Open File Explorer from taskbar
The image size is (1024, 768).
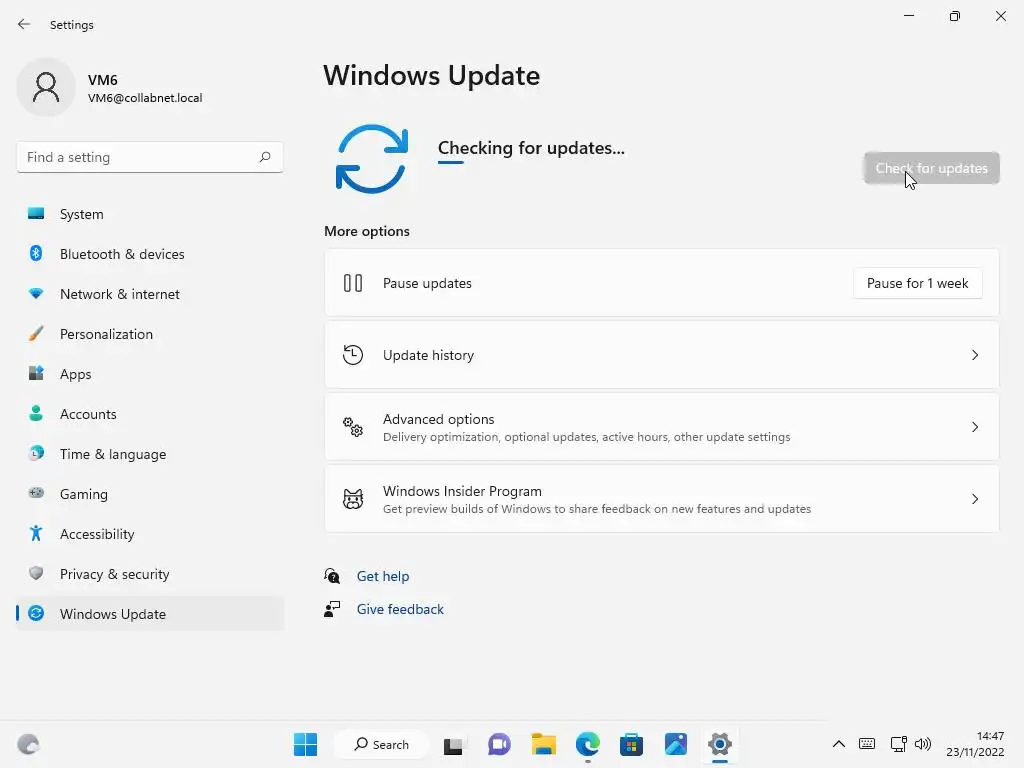(543, 744)
